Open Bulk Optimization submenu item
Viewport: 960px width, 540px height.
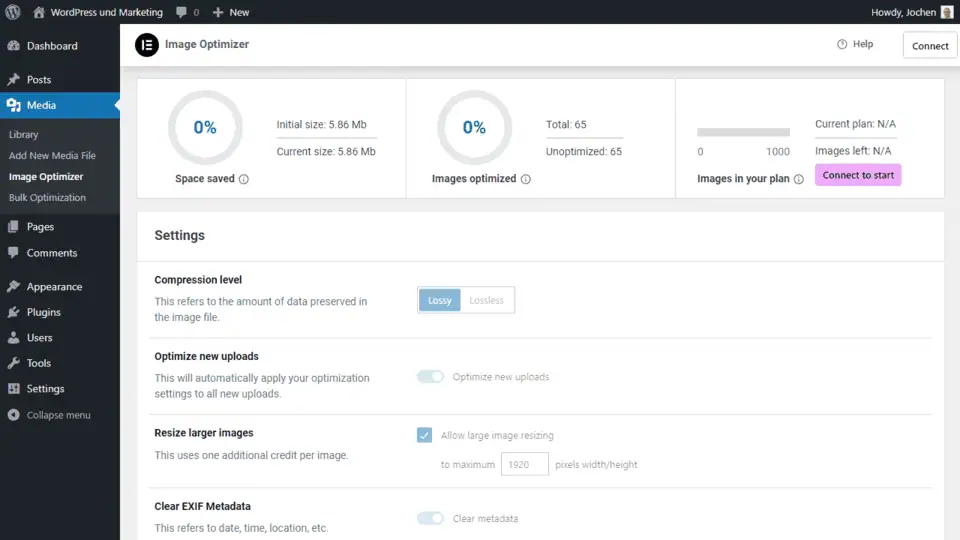point(47,198)
